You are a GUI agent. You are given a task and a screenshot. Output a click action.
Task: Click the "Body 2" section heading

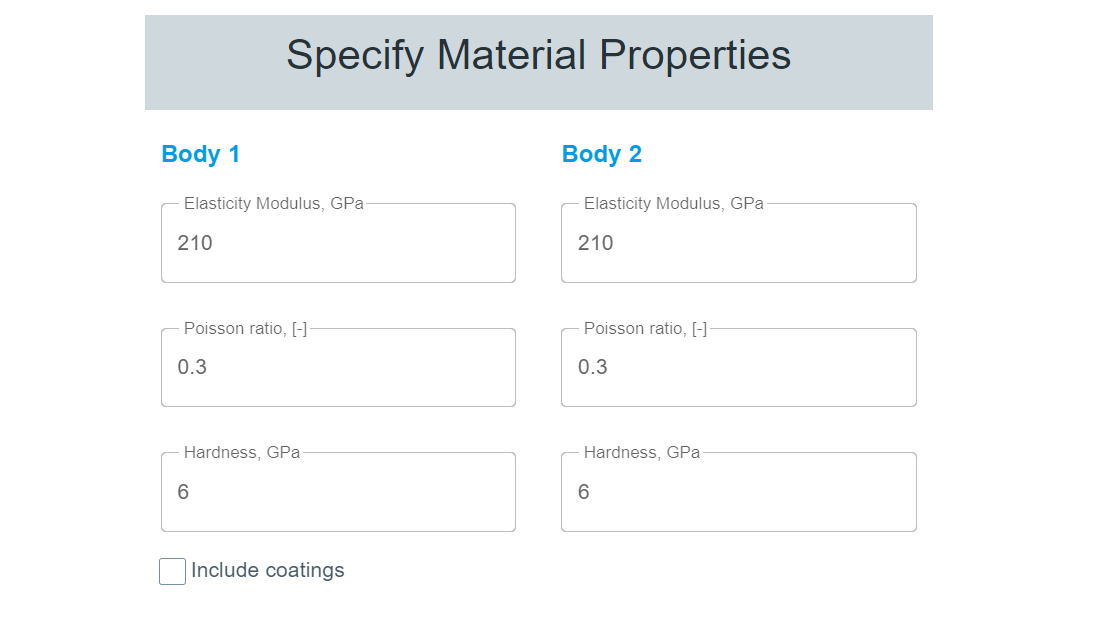(602, 154)
